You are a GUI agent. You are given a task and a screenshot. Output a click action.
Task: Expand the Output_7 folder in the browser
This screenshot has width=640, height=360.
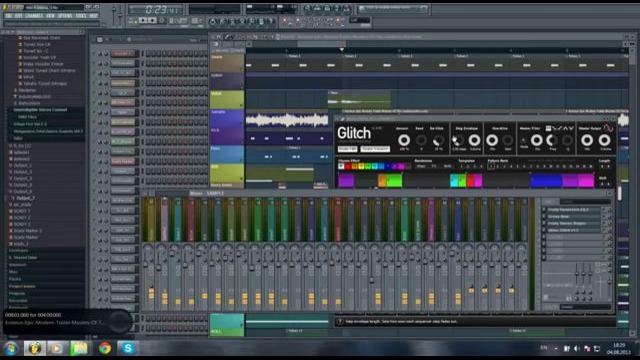tap(13, 198)
